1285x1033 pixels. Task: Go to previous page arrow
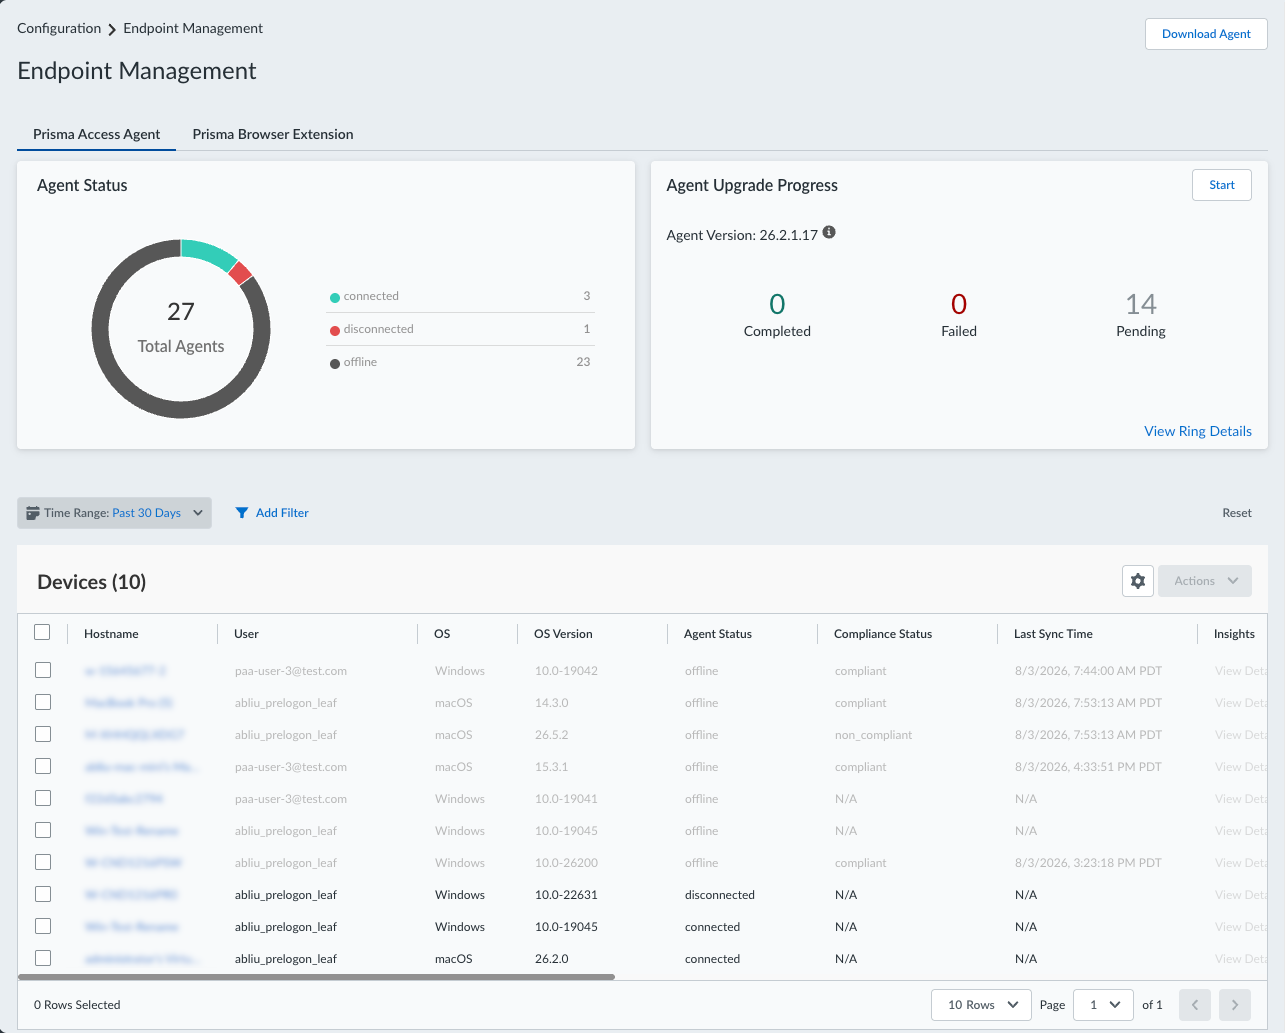pyautogui.click(x=1195, y=1005)
